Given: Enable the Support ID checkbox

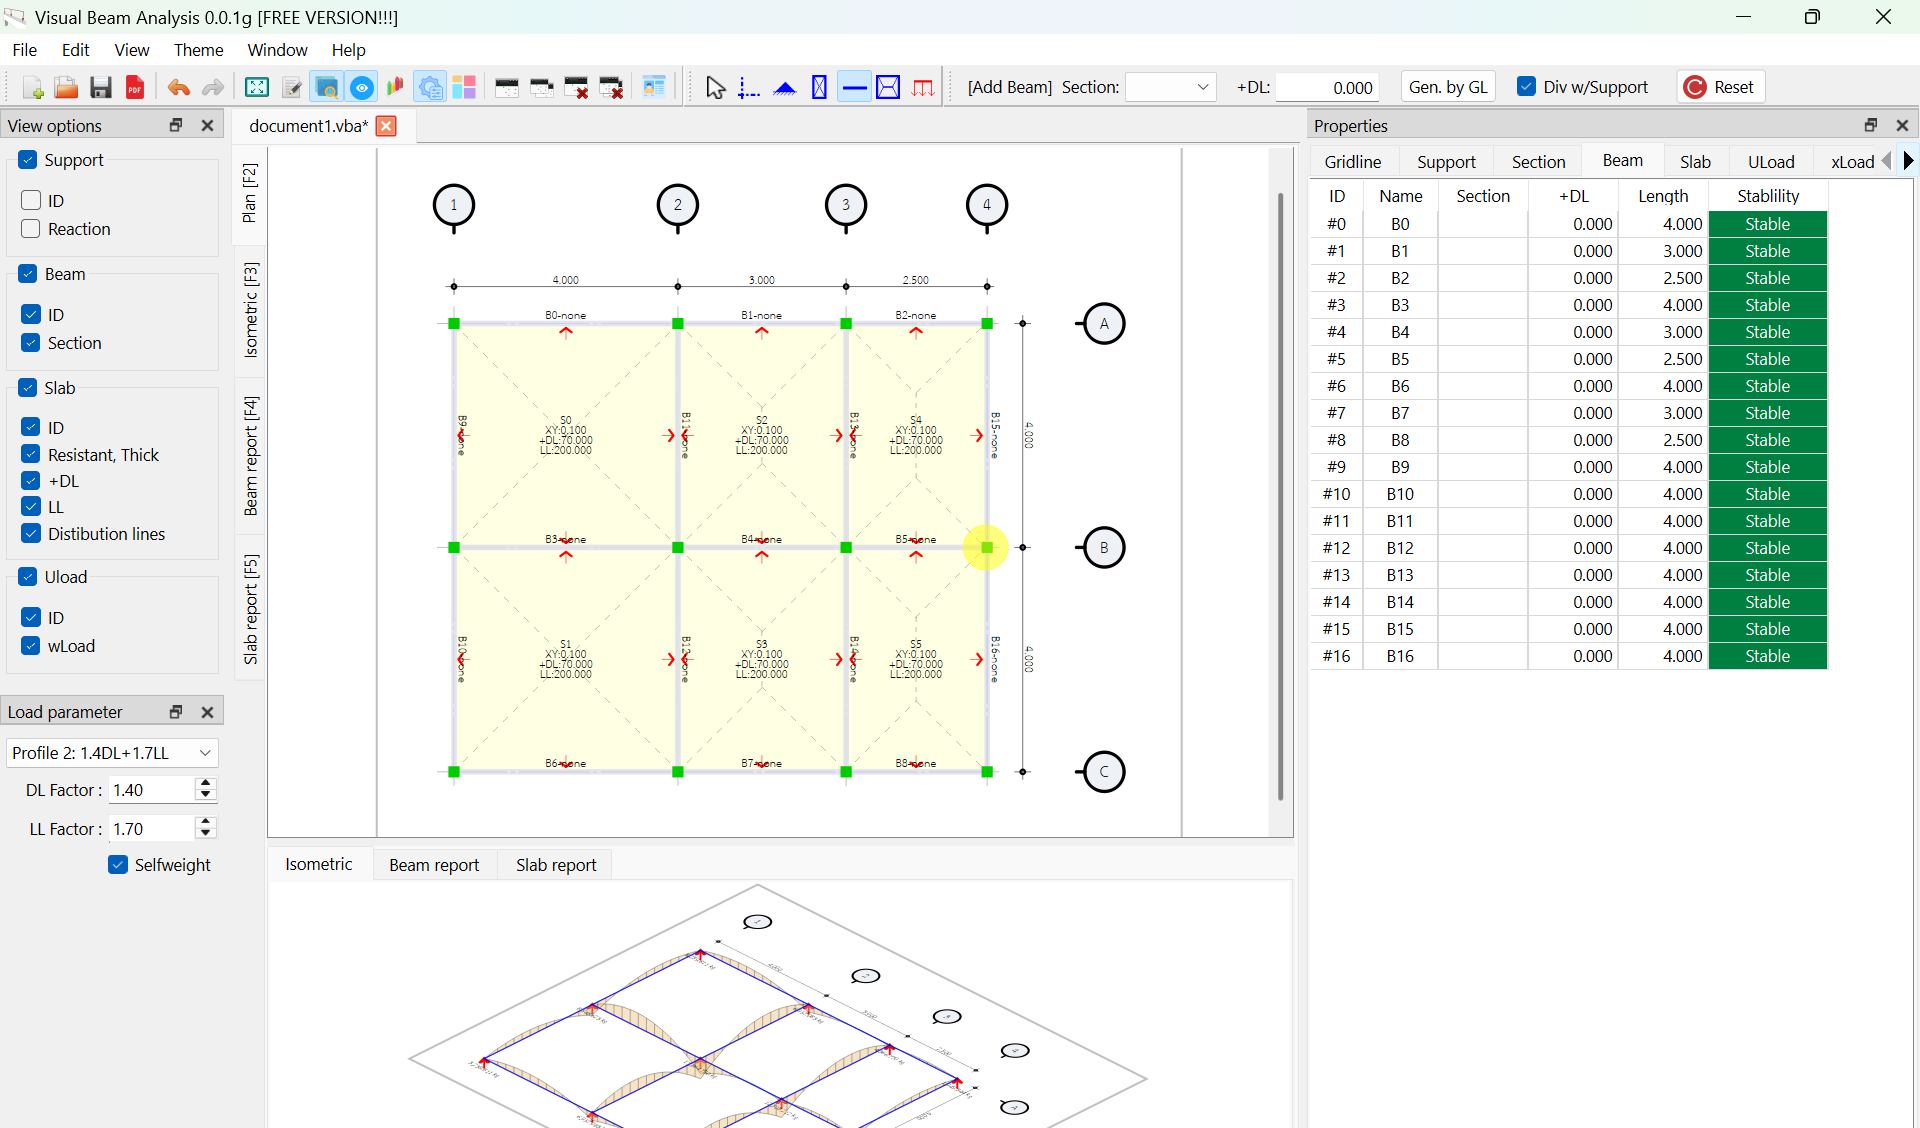Looking at the screenshot, I should [x=31, y=201].
